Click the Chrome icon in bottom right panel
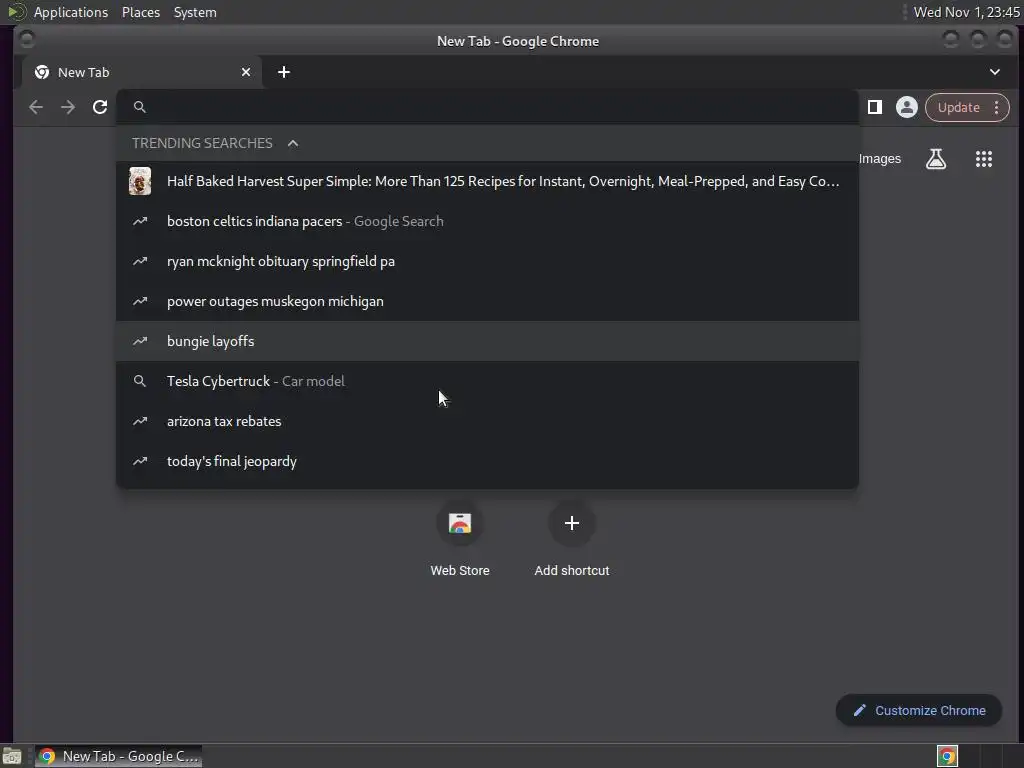 [x=947, y=756]
